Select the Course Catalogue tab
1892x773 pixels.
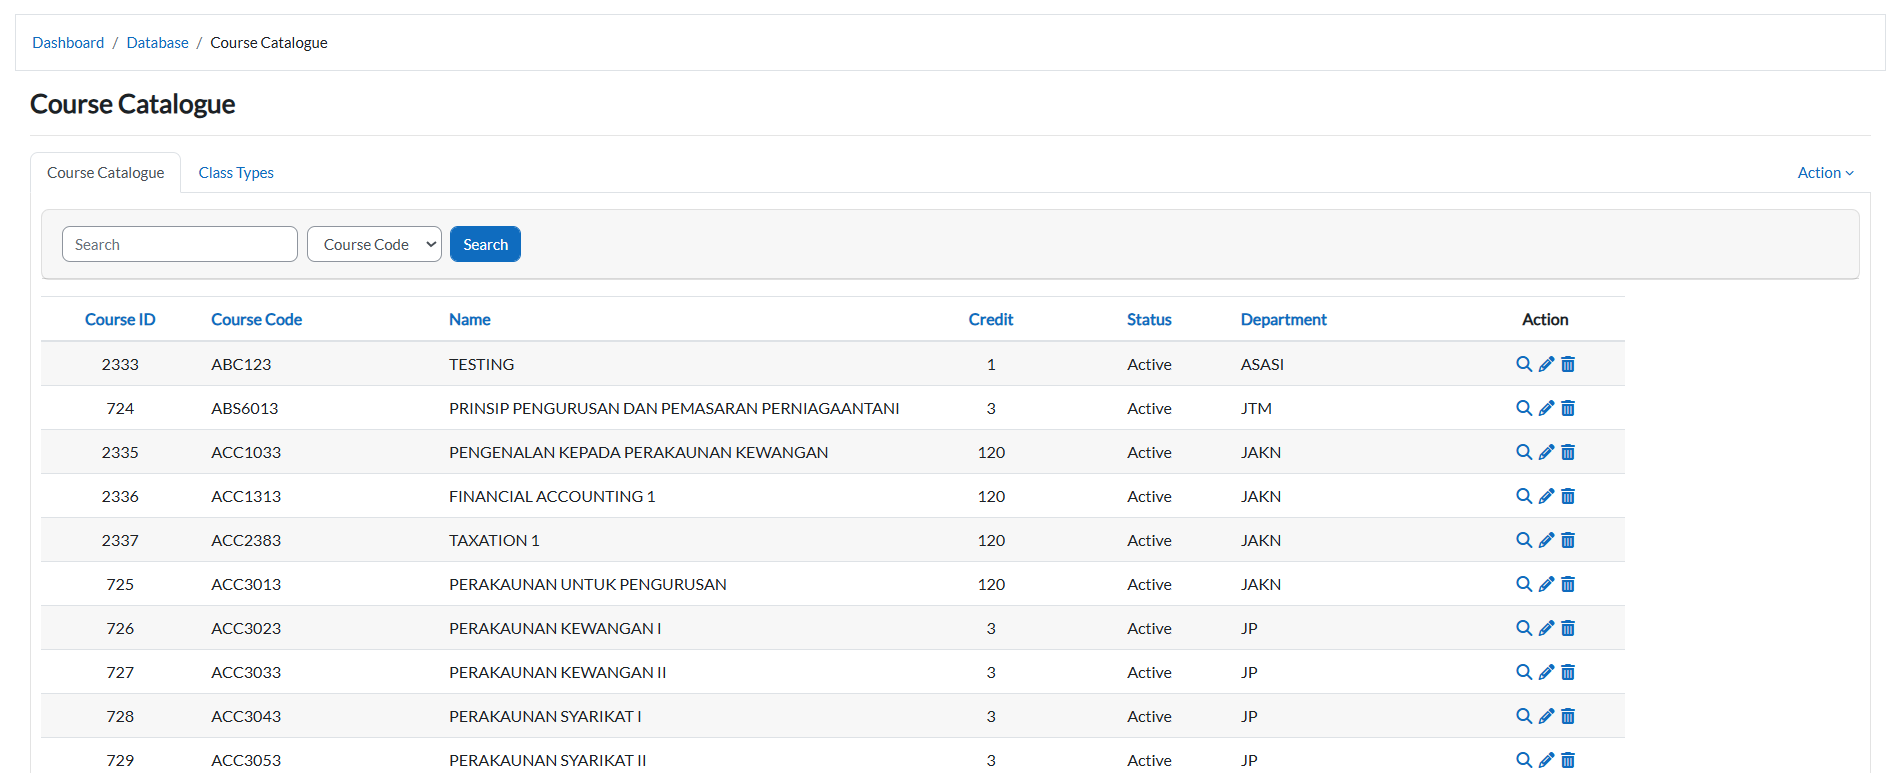tap(105, 173)
